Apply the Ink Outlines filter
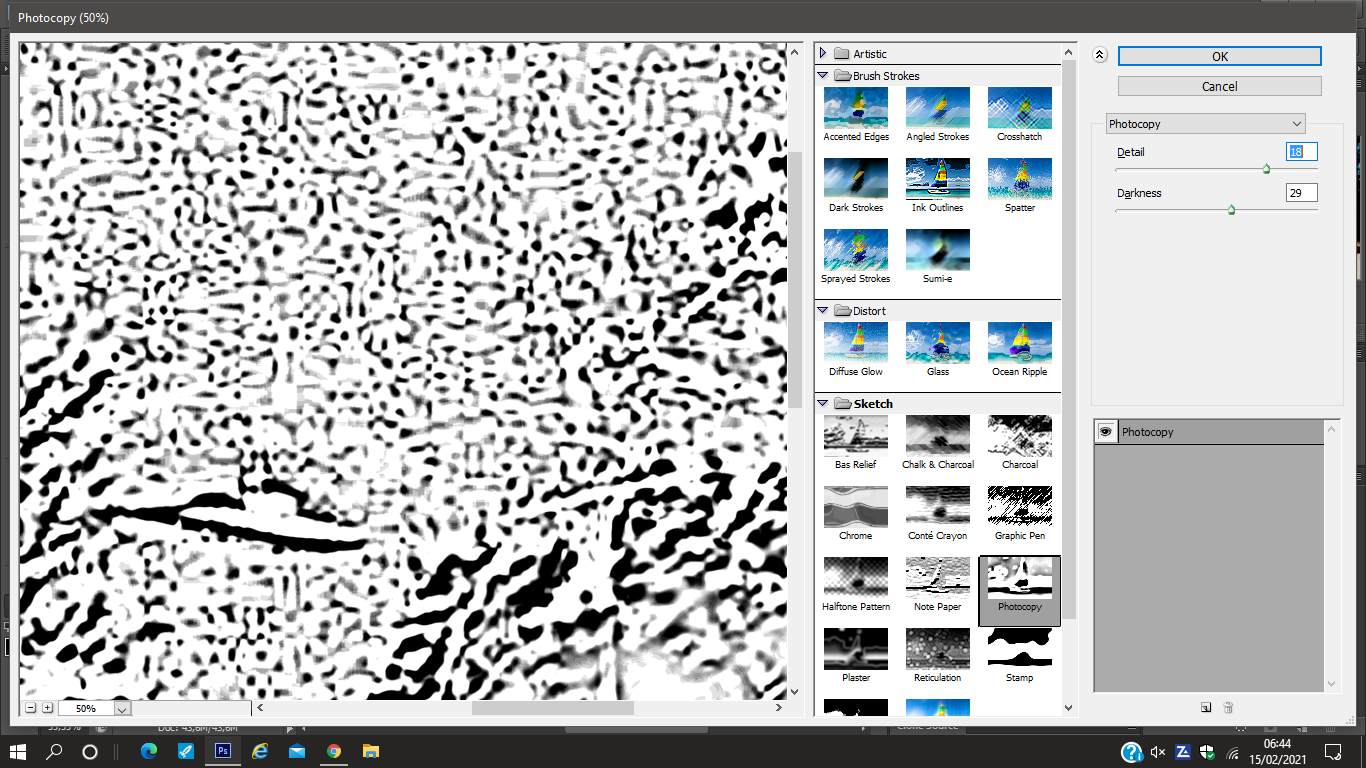This screenshot has width=1366, height=768. click(937, 179)
